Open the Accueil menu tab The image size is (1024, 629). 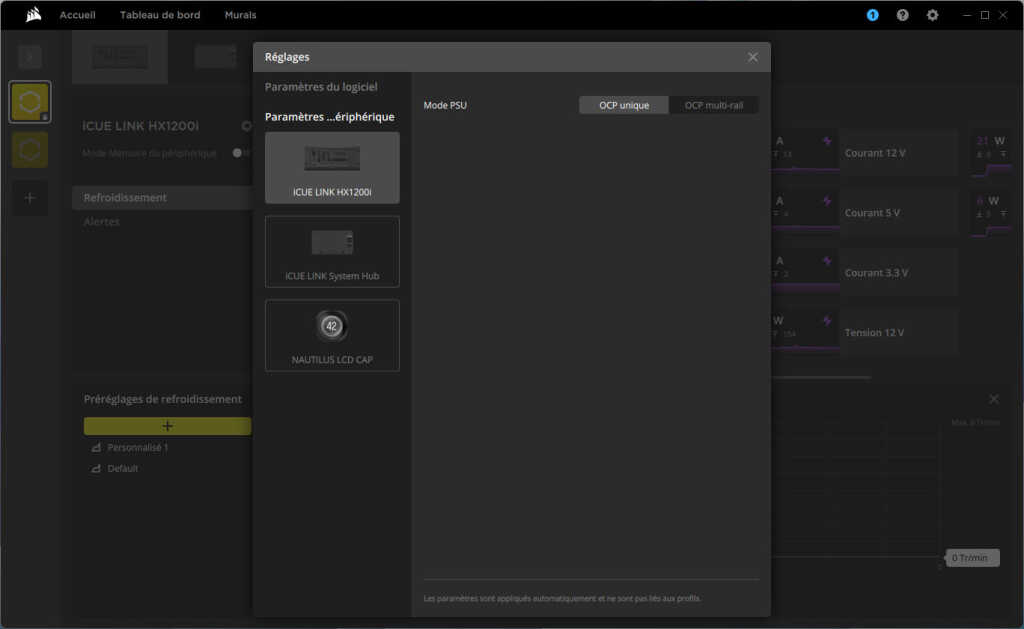point(77,15)
